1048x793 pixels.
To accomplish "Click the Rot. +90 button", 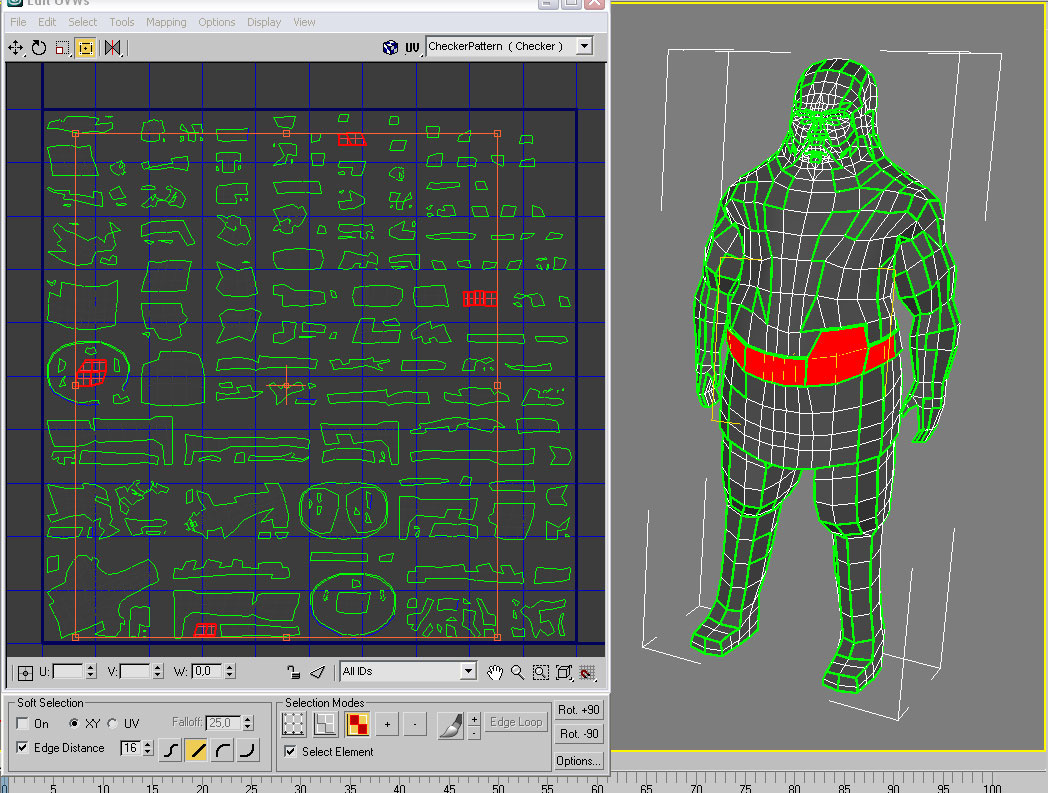I will tap(579, 710).
